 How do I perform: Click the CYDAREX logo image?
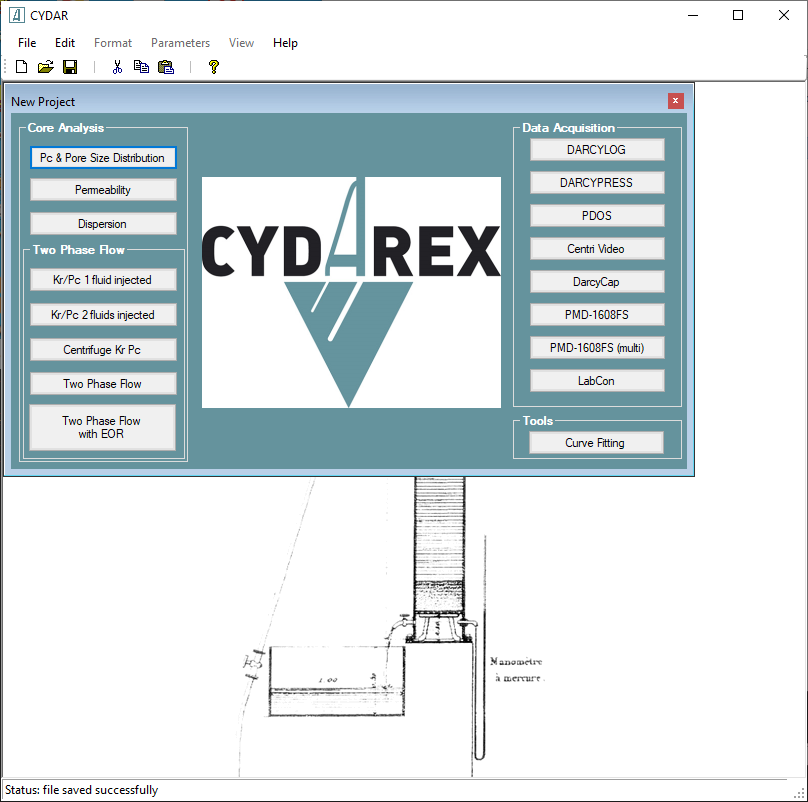[351, 292]
